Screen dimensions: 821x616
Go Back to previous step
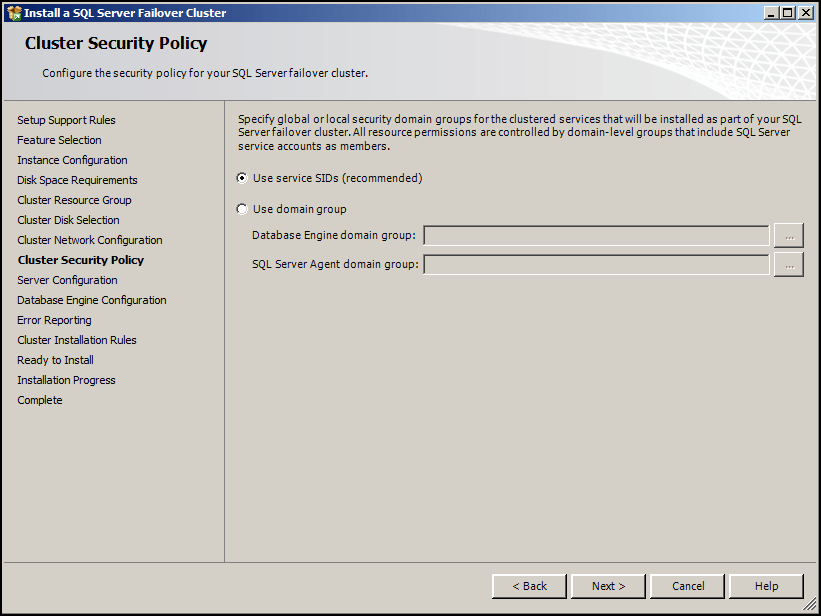point(529,586)
